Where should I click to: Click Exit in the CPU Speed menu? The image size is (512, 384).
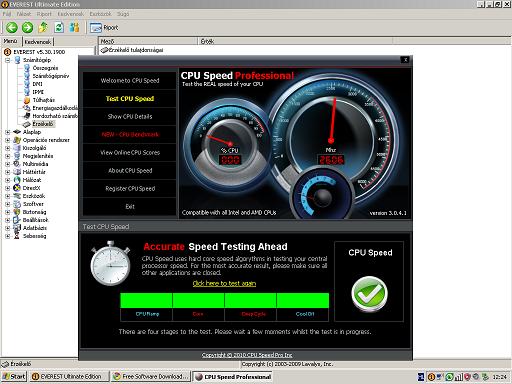(x=130, y=207)
